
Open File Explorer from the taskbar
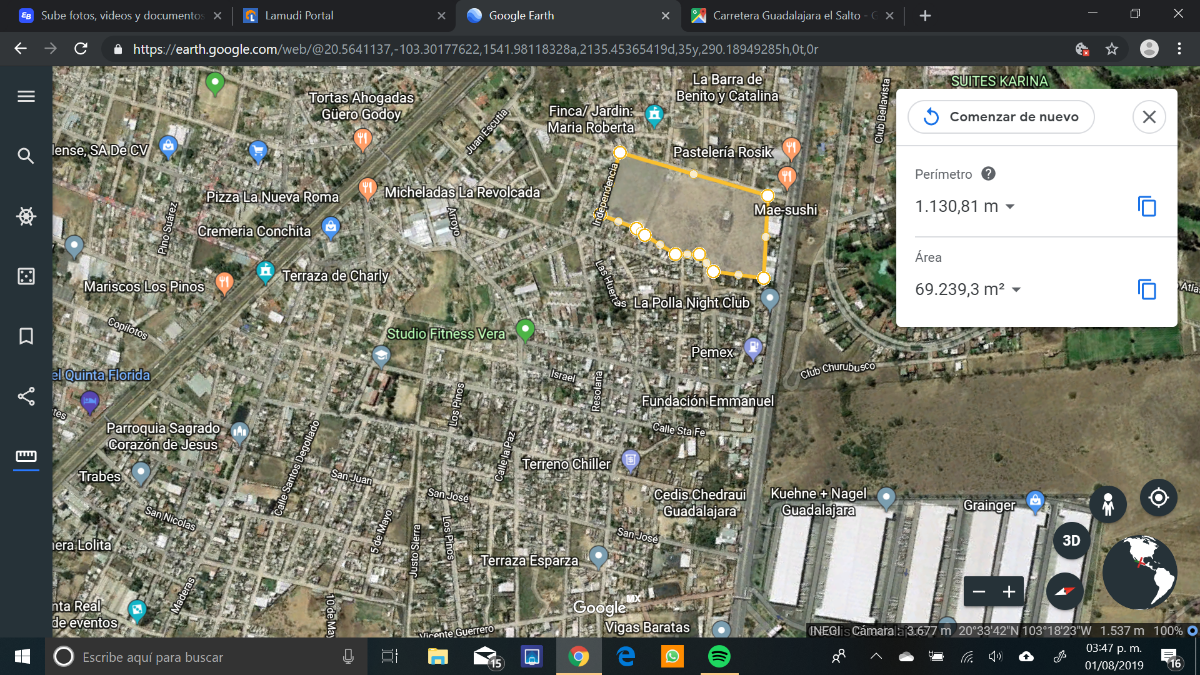click(438, 657)
